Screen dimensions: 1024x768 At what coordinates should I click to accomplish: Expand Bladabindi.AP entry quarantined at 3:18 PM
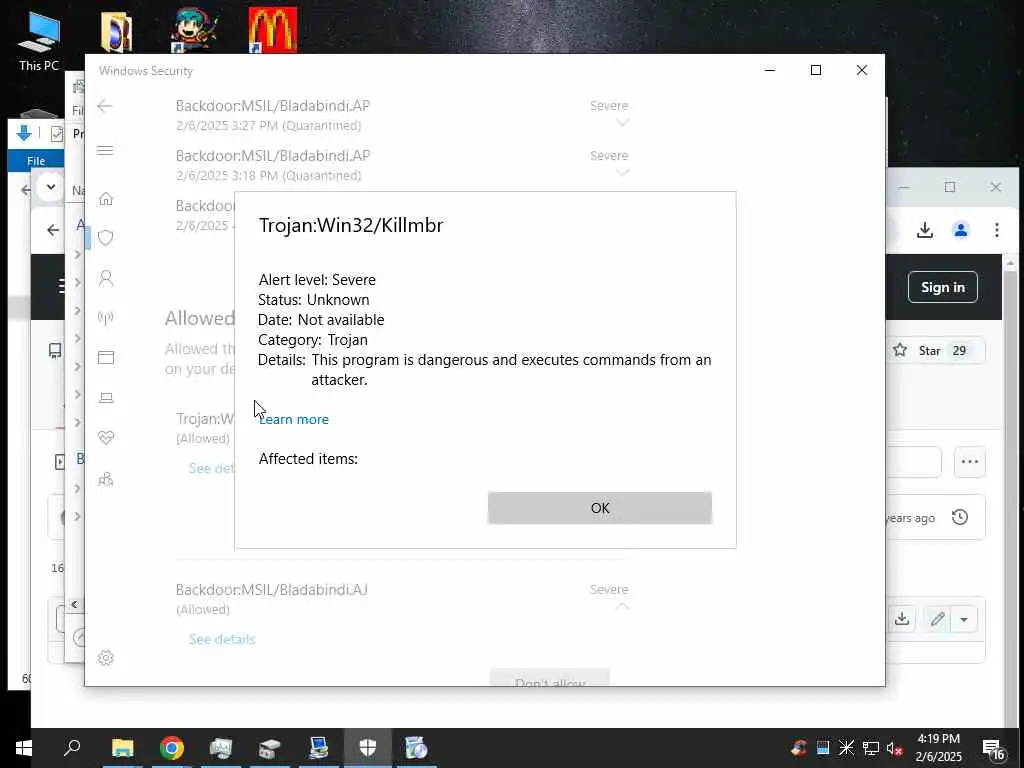tap(622, 172)
